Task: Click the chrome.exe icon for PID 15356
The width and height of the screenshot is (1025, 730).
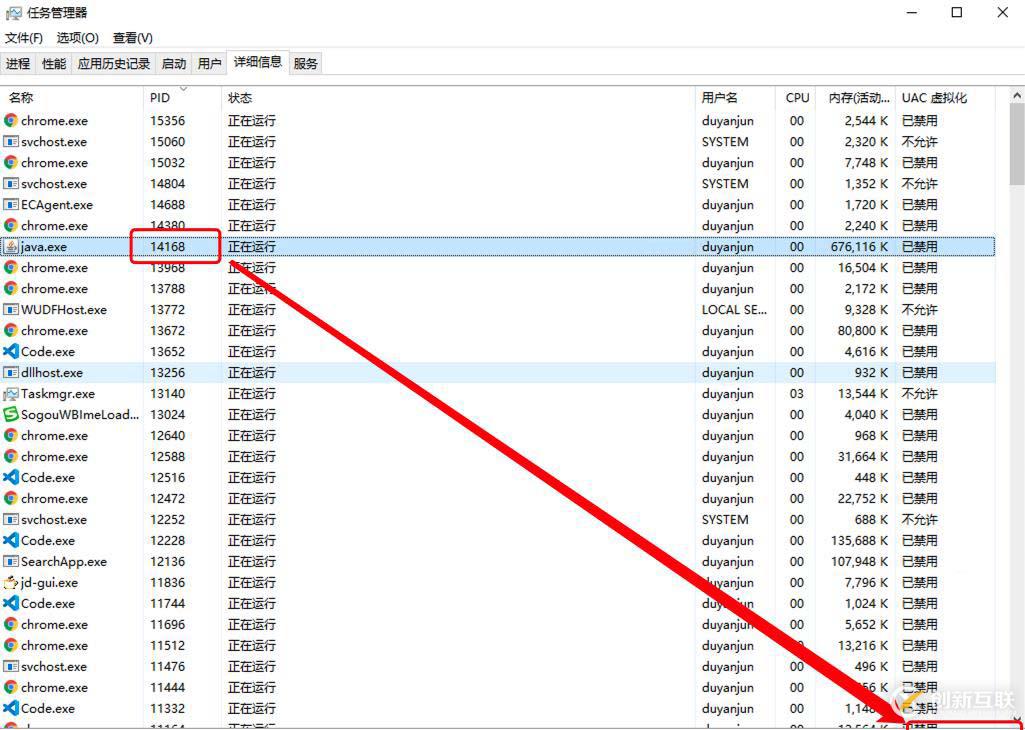Action: pyautogui.click(x=10, y=120)
